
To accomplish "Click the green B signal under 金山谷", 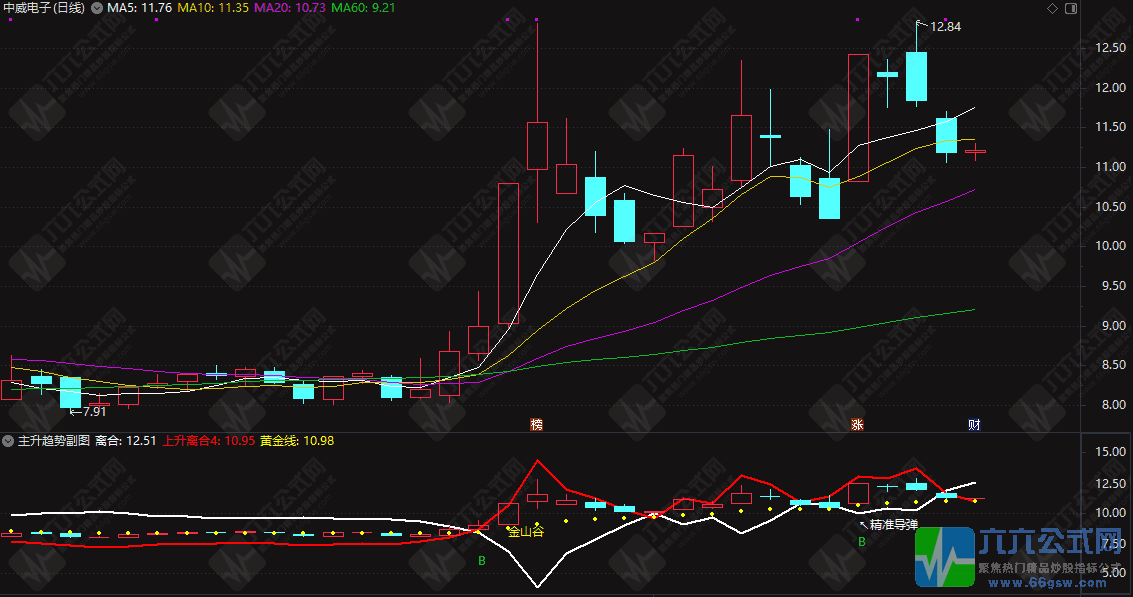I will coord(482,561).
